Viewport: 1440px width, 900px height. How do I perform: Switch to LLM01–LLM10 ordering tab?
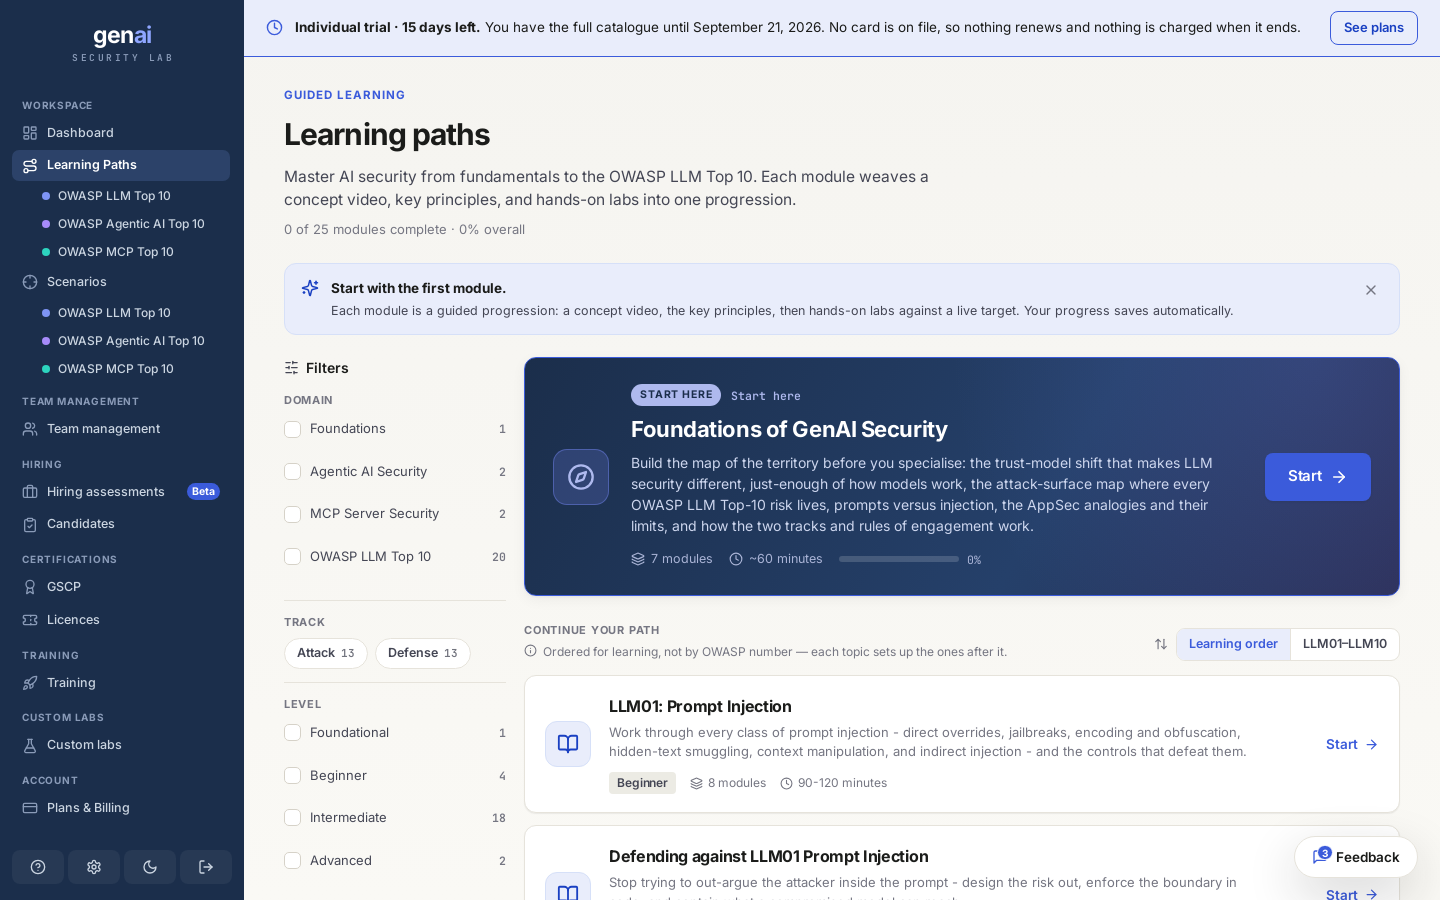pyautogui.click(x=1345, y=644)
